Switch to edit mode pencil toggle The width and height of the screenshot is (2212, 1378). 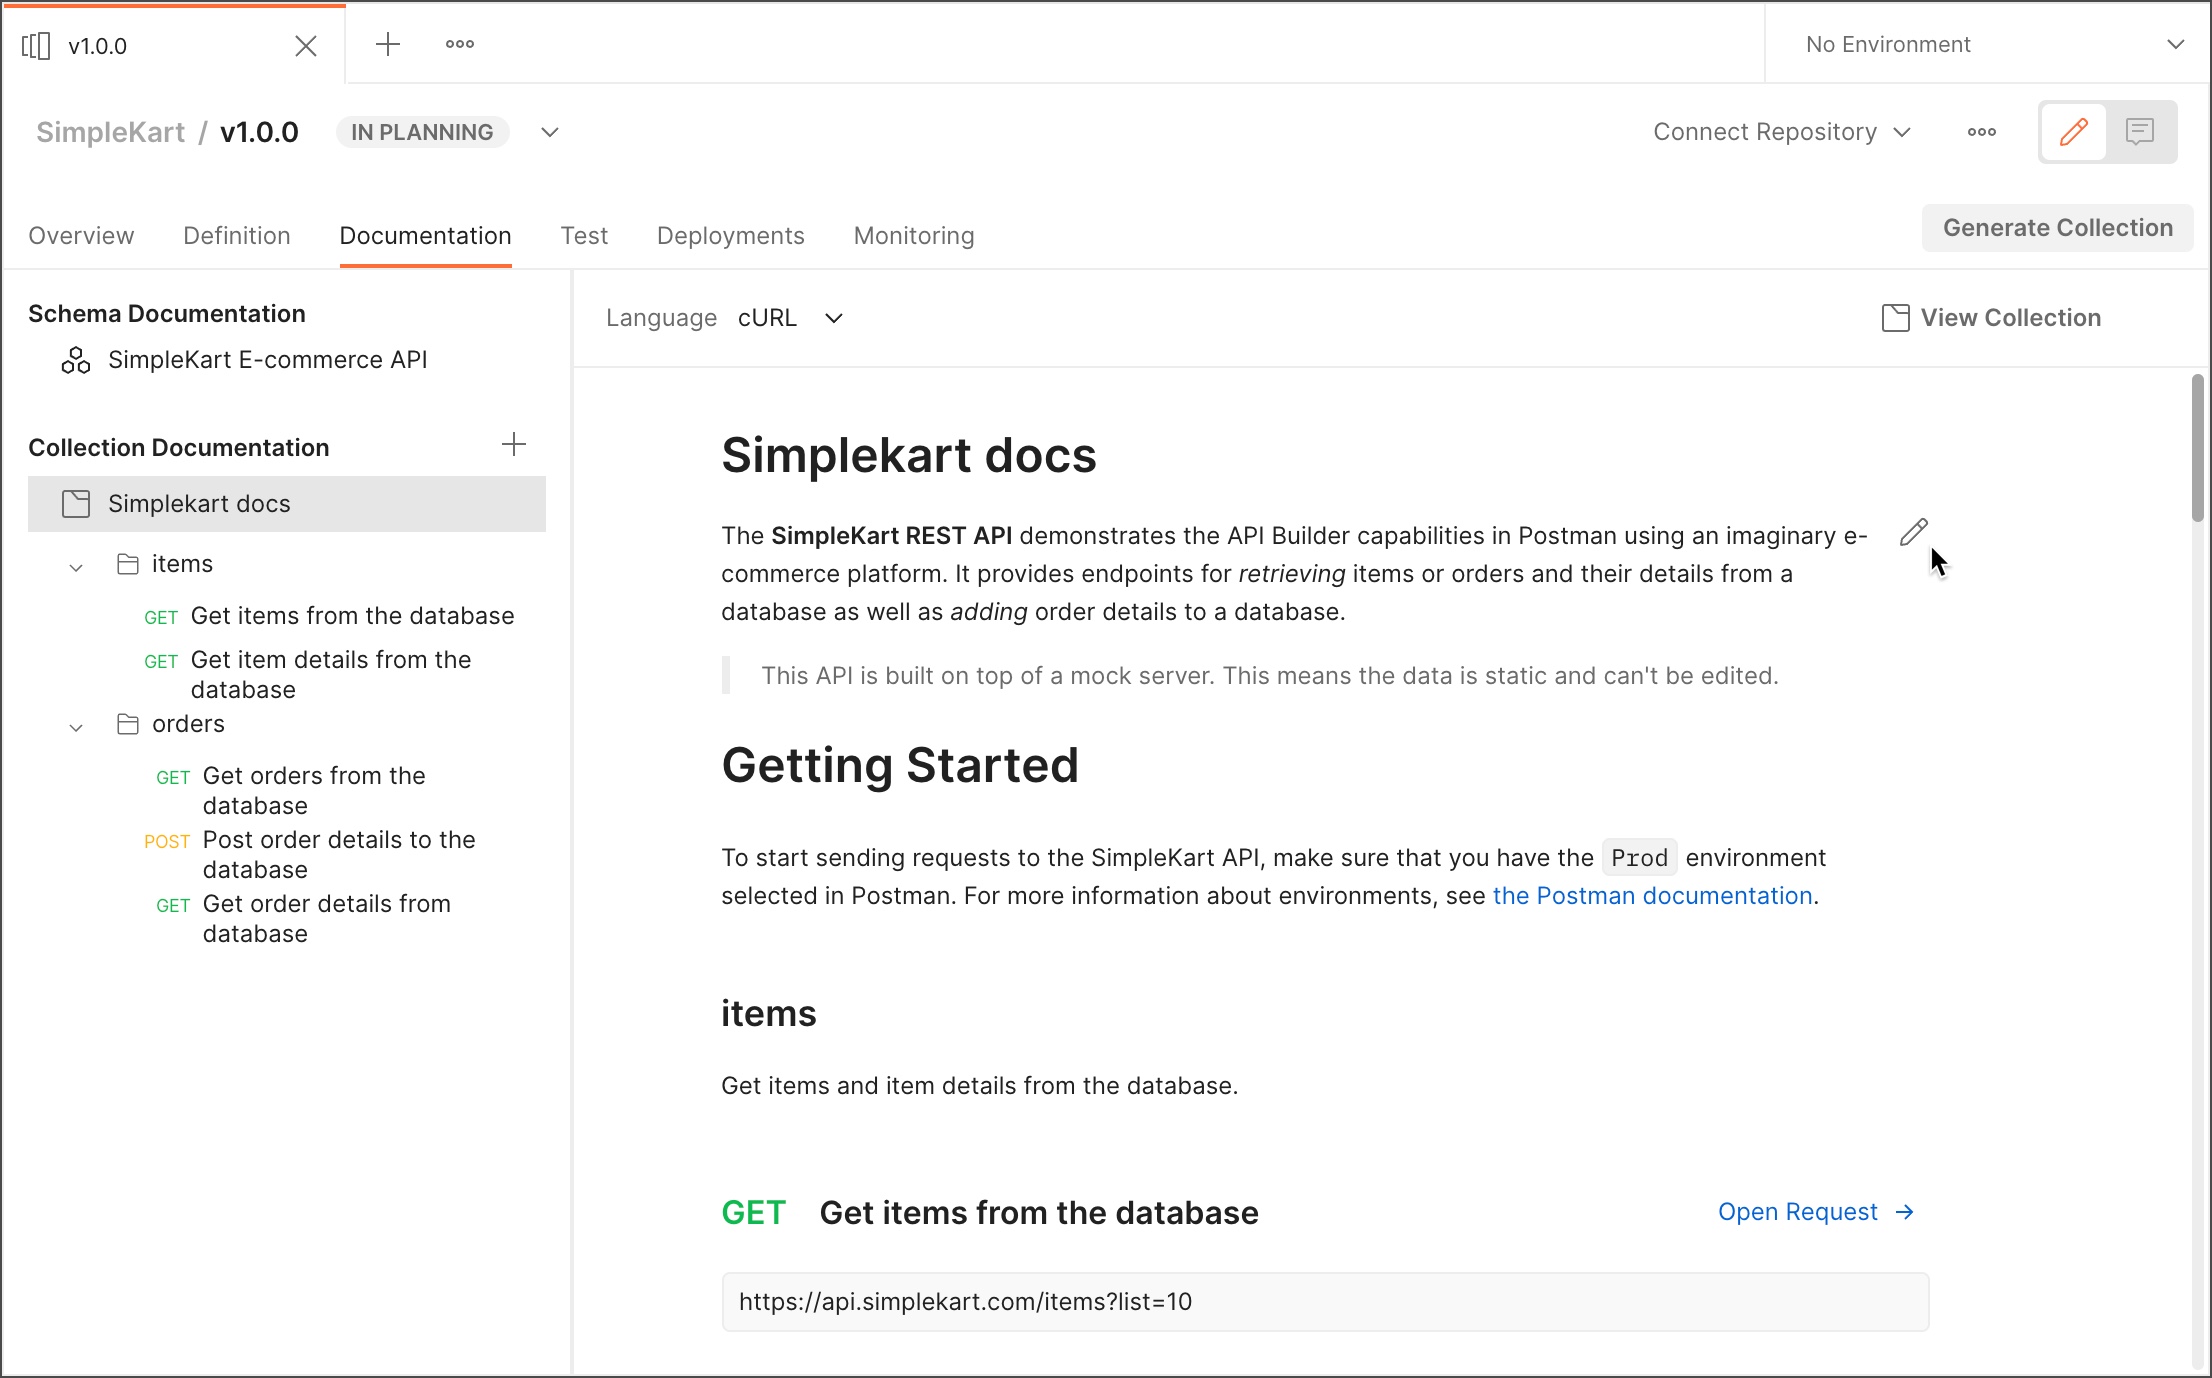[x=2074, y=132]
